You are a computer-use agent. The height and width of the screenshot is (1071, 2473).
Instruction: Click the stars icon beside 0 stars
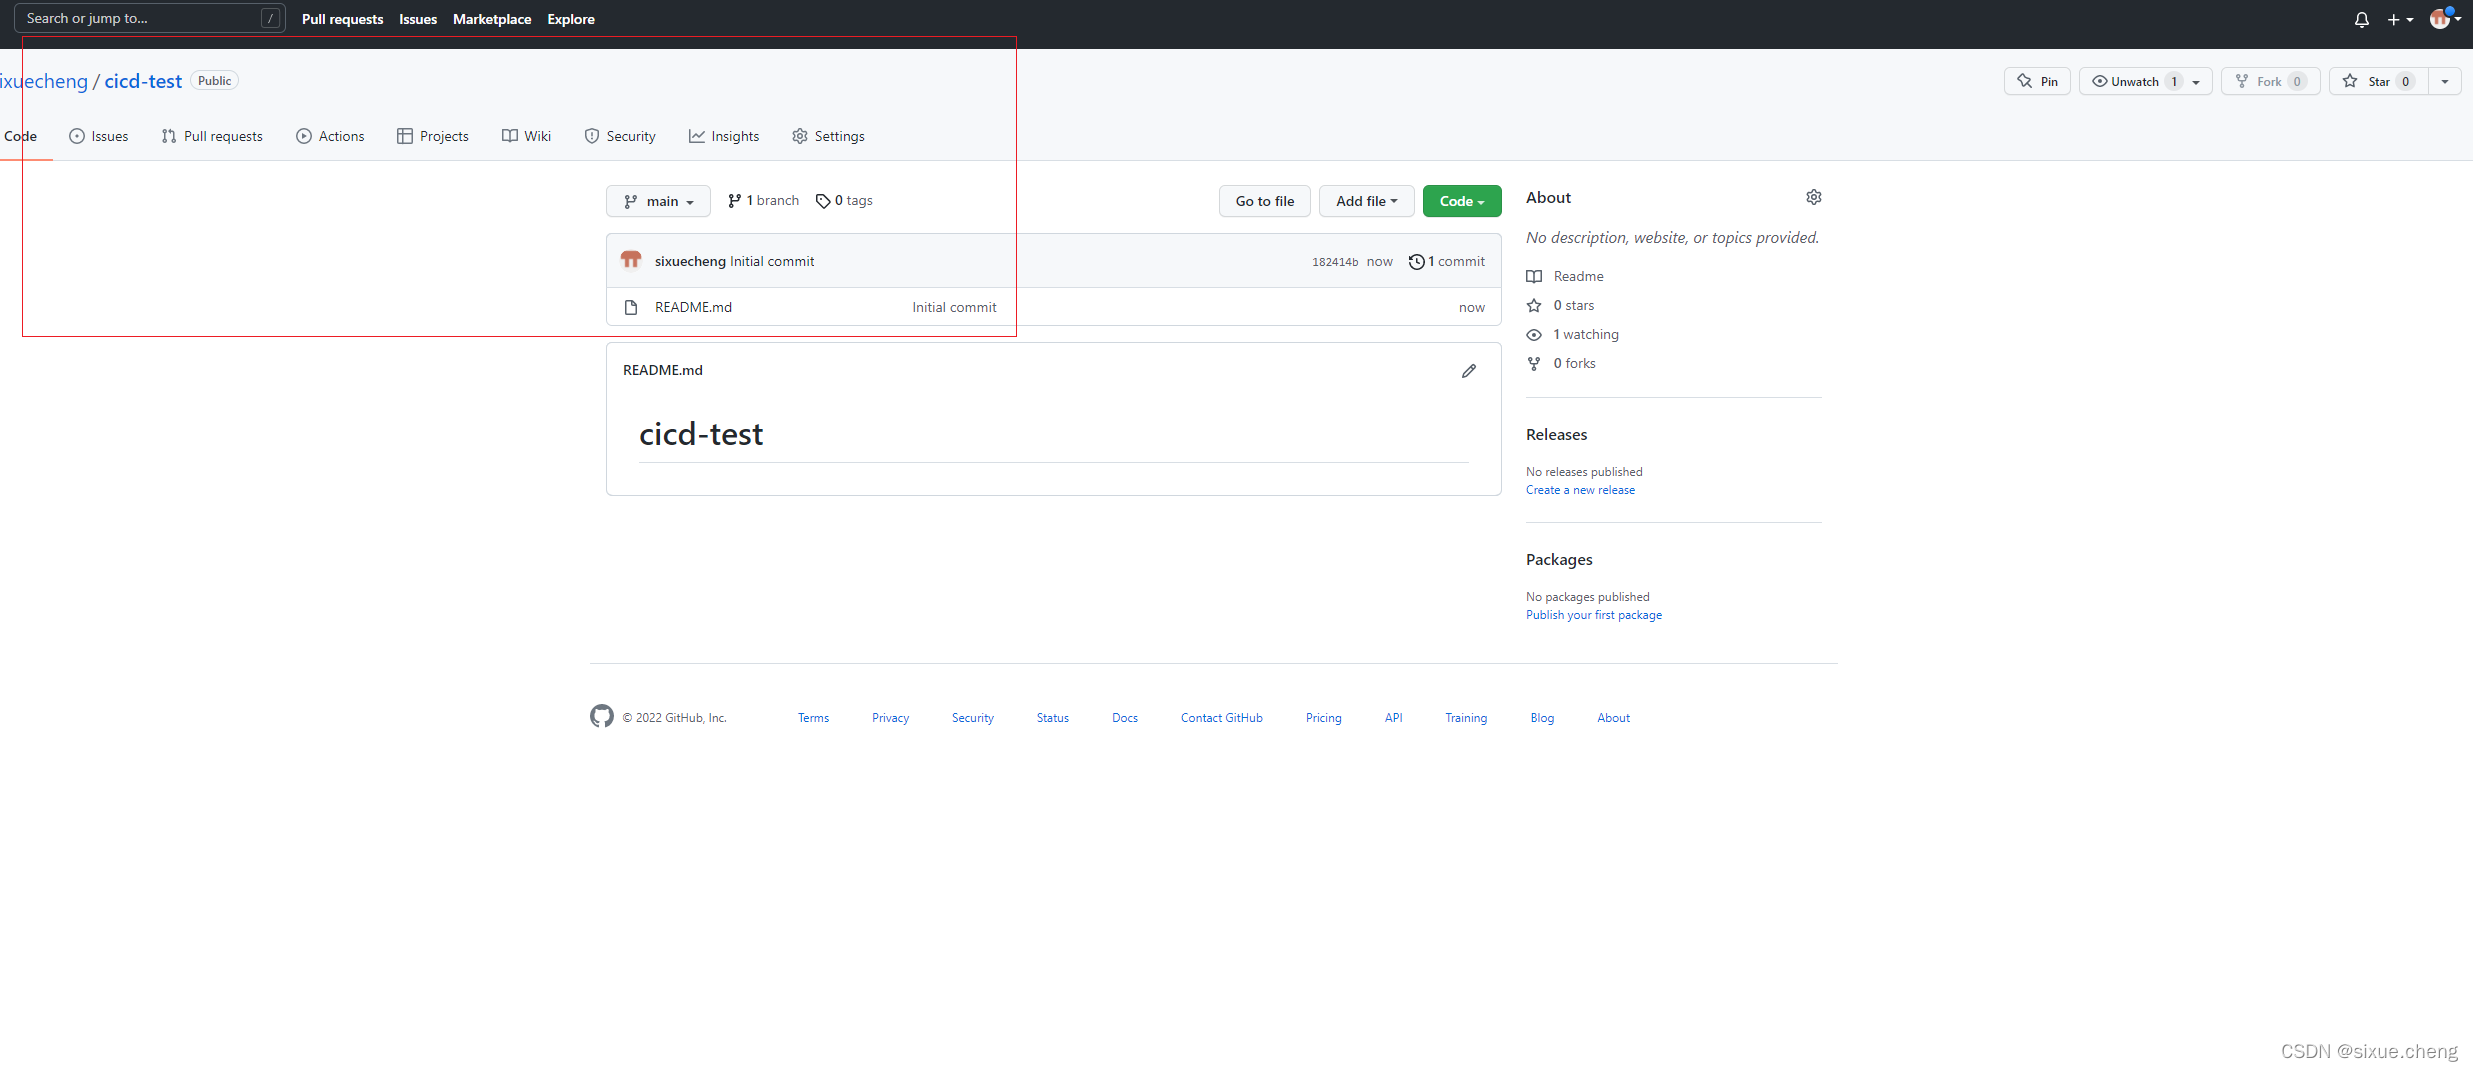click(x=1534, y=305)
